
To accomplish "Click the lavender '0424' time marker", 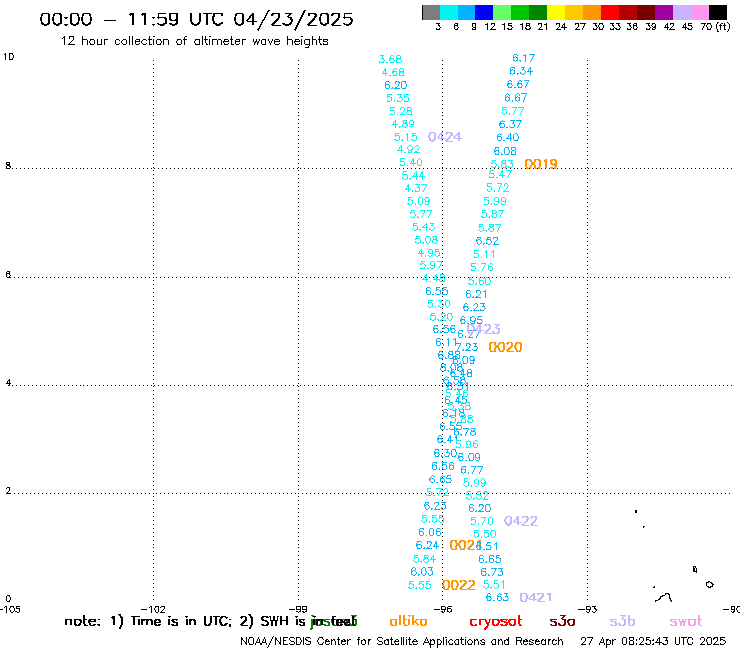I will (445, 137).
